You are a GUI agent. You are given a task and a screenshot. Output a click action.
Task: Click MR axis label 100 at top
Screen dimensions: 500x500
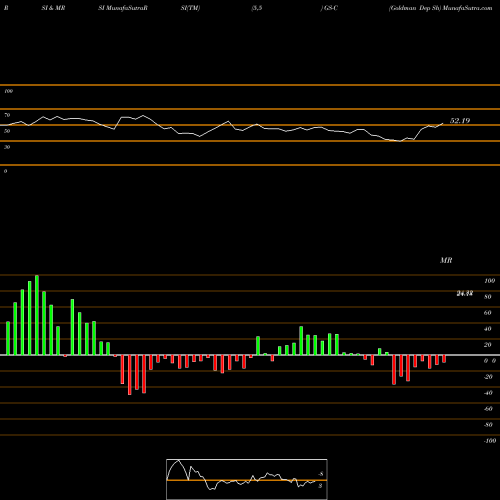(489, 281)
